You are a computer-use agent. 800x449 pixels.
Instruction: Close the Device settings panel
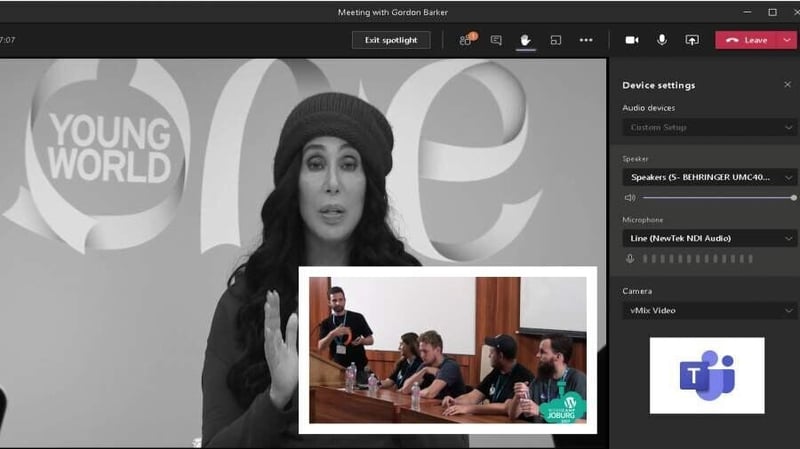pos(787,84)
